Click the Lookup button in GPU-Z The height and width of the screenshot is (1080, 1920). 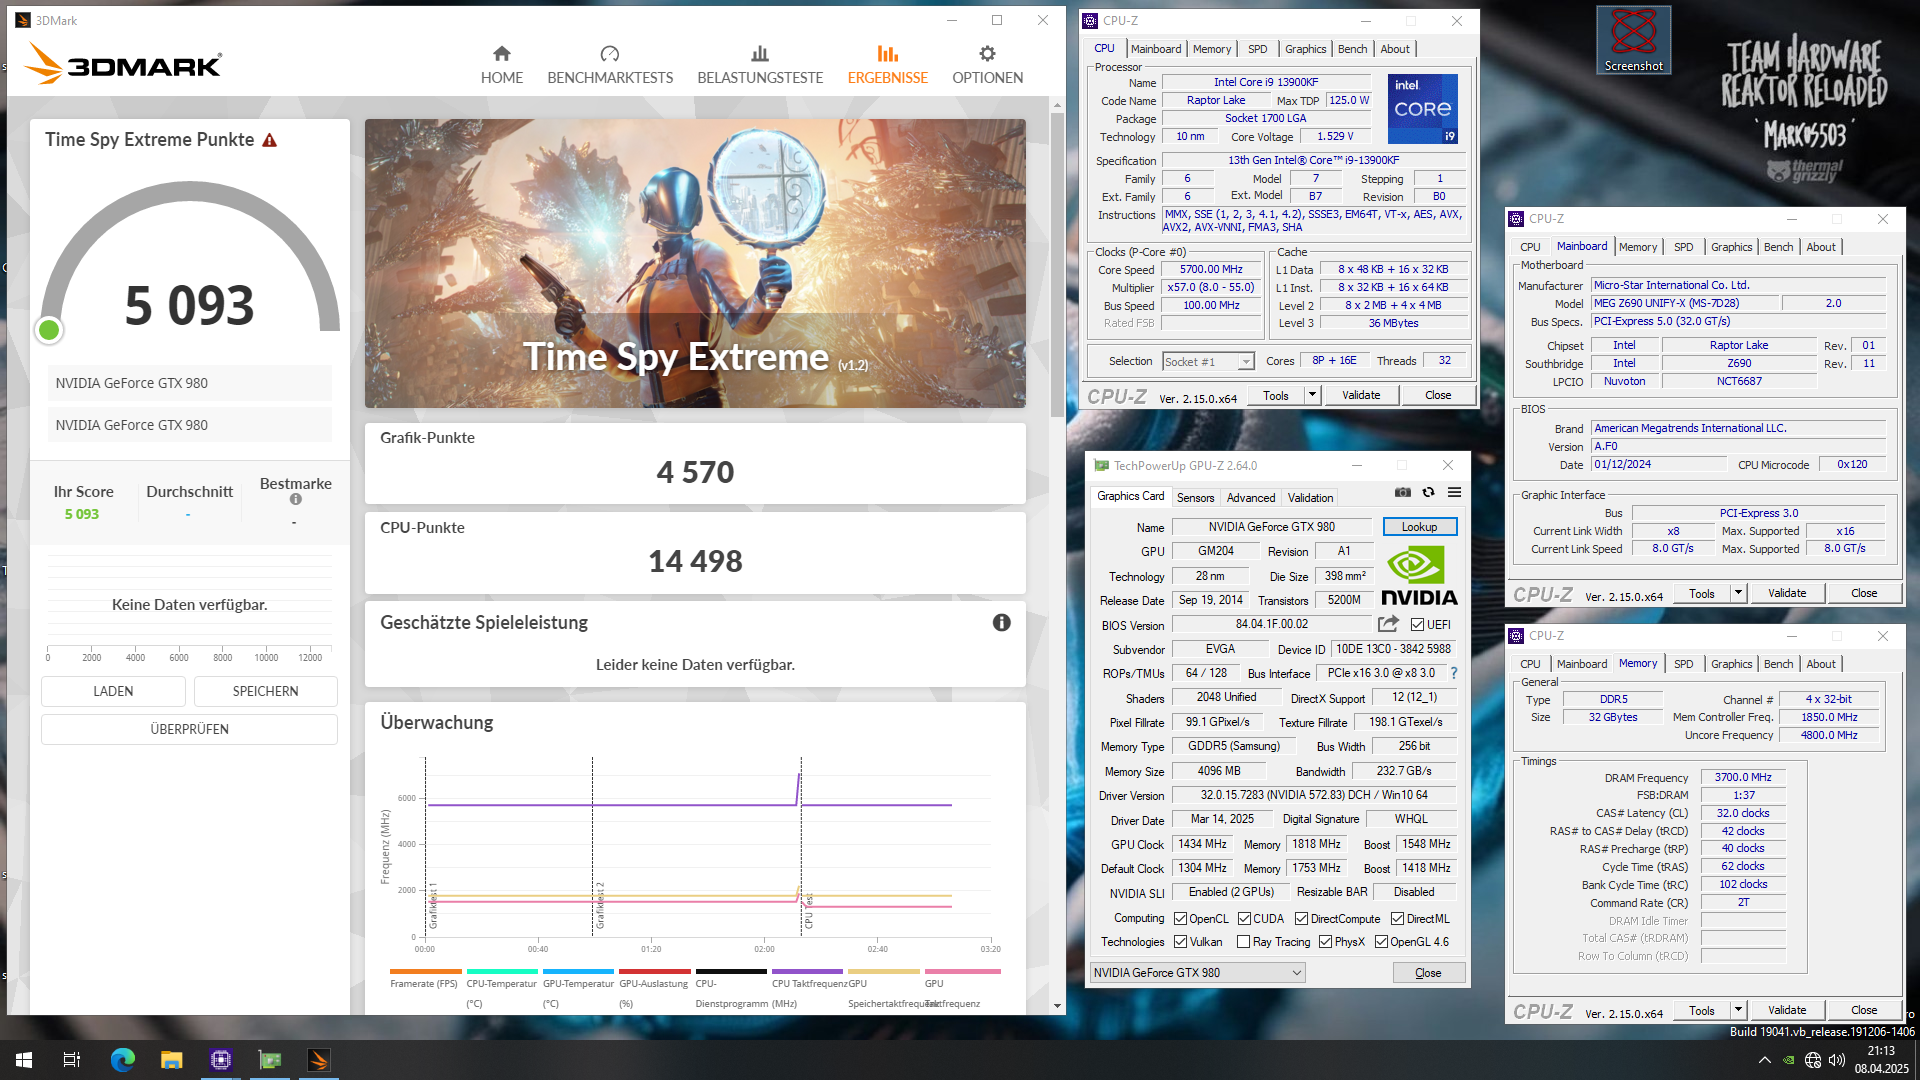coord(1419,527)
